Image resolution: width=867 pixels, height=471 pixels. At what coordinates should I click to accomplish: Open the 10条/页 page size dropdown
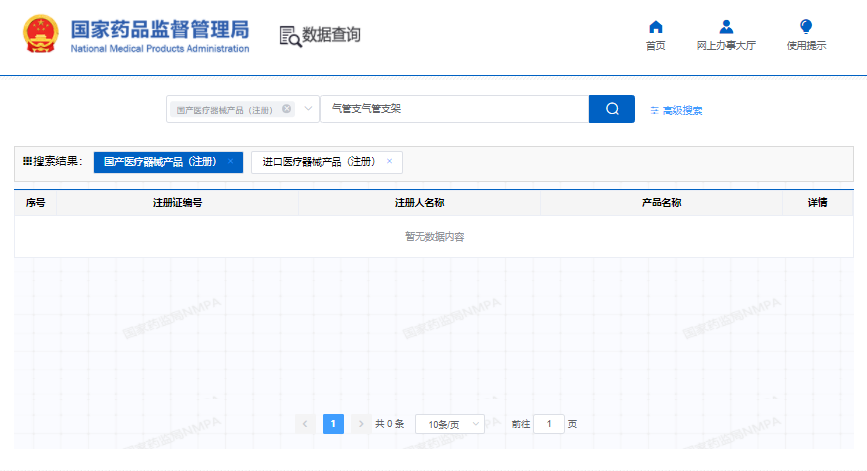point(449,424)
